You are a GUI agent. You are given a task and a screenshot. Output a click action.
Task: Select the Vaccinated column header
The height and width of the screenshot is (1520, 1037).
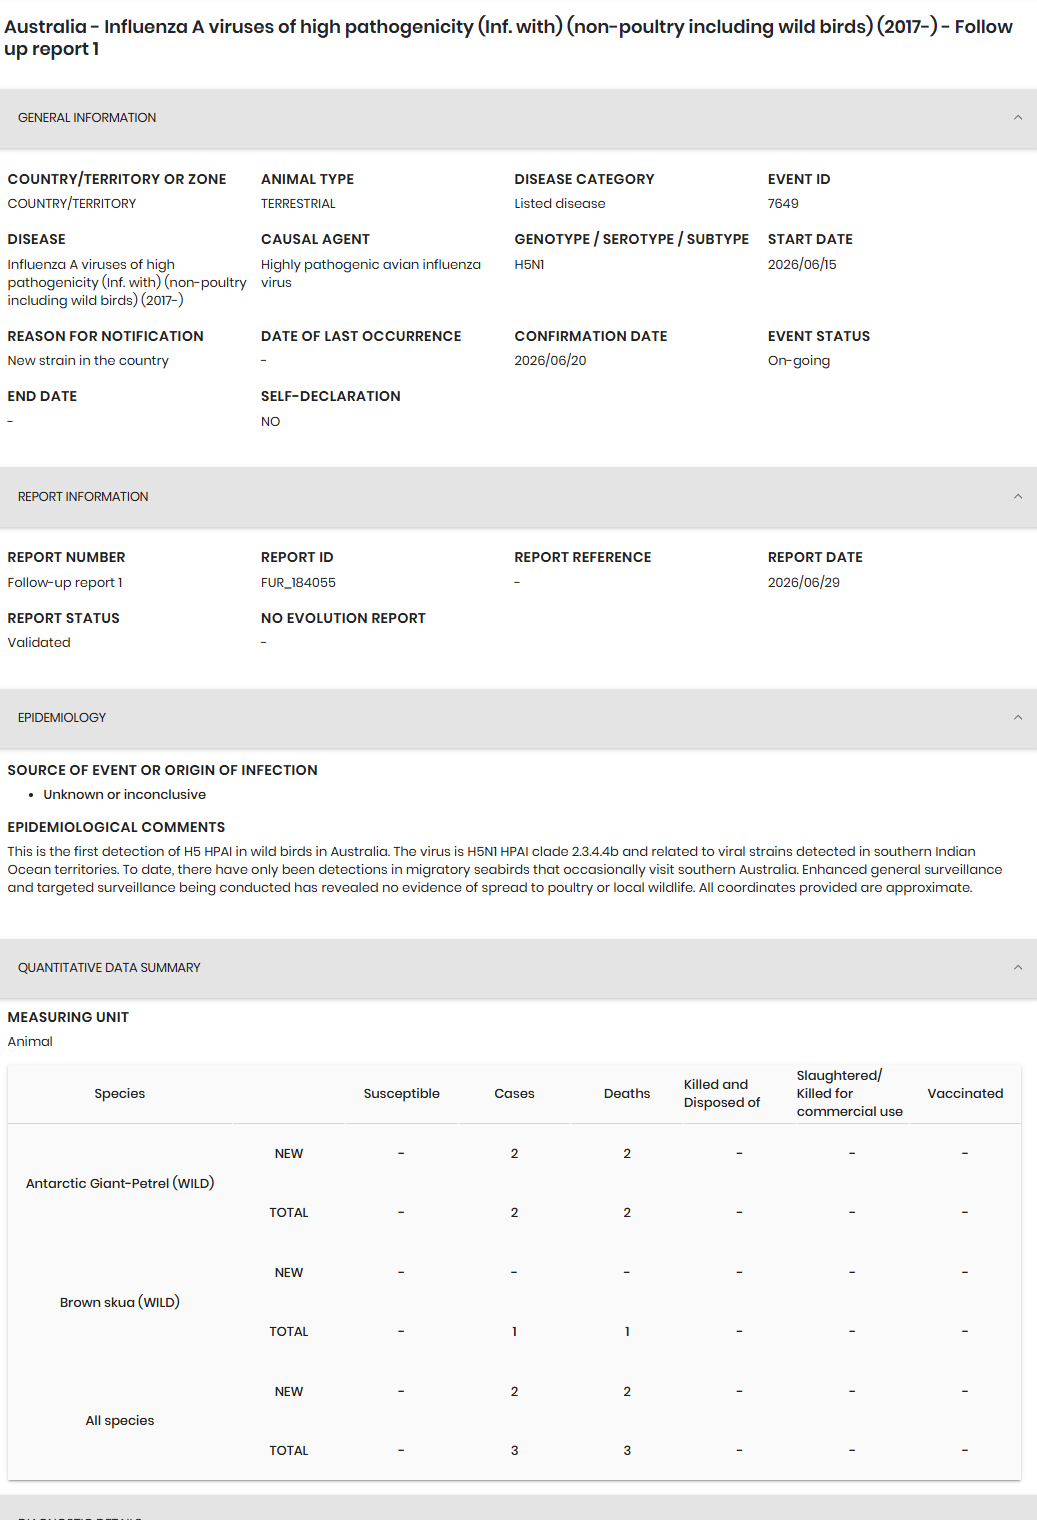click(965, 1094)
